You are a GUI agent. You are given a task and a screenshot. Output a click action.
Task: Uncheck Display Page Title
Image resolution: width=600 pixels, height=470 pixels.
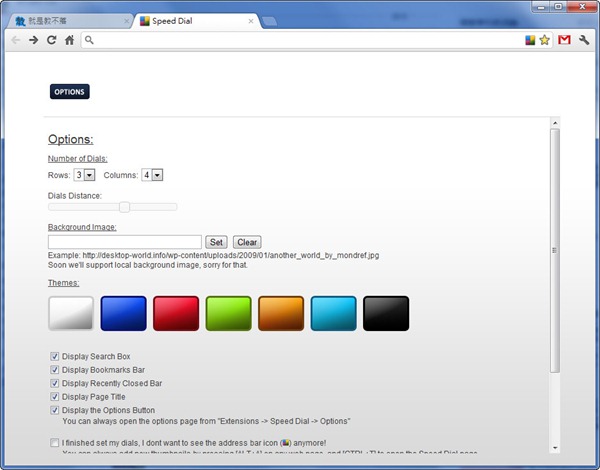[55, 397]
